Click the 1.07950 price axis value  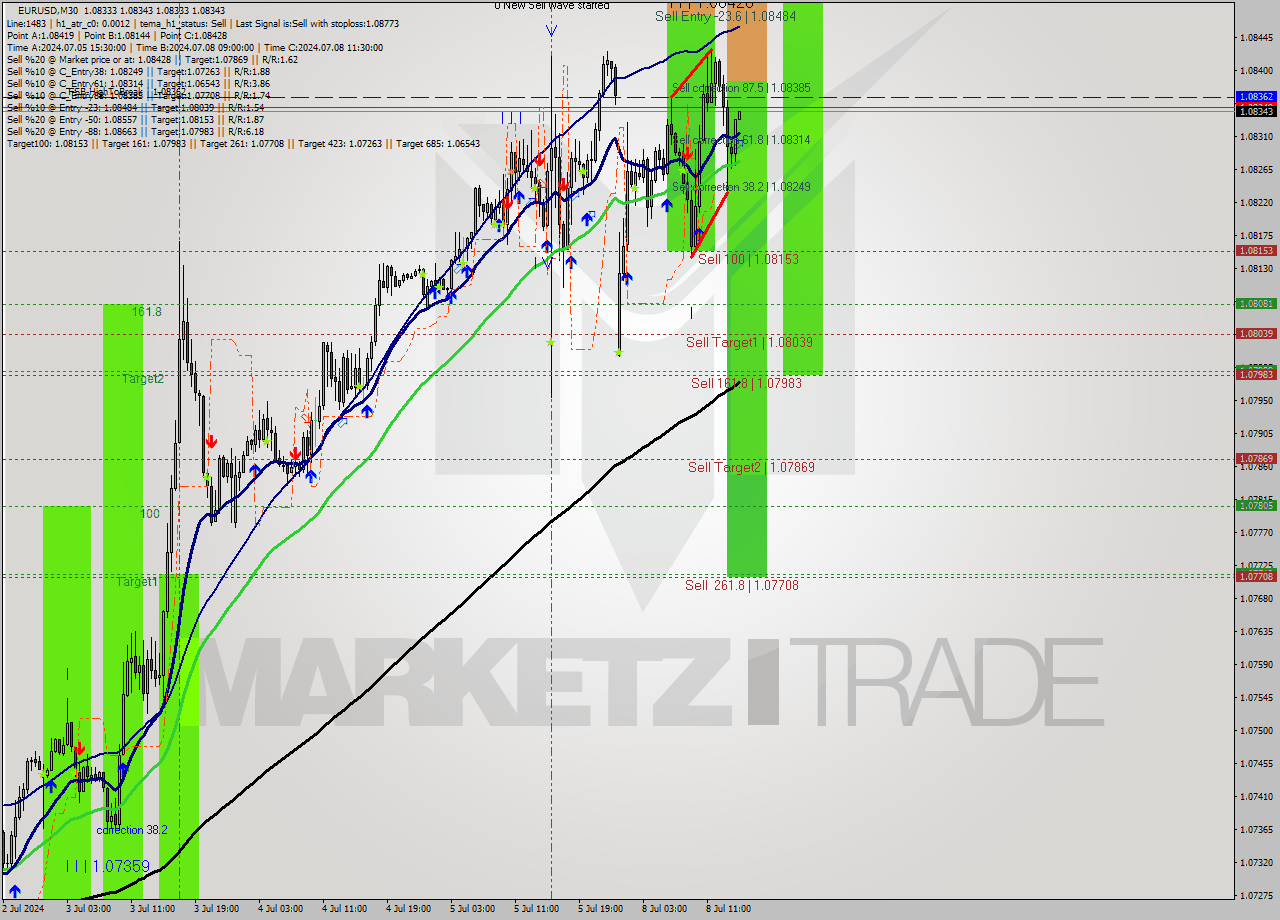pyautogui.click(x=1255, y=401)
